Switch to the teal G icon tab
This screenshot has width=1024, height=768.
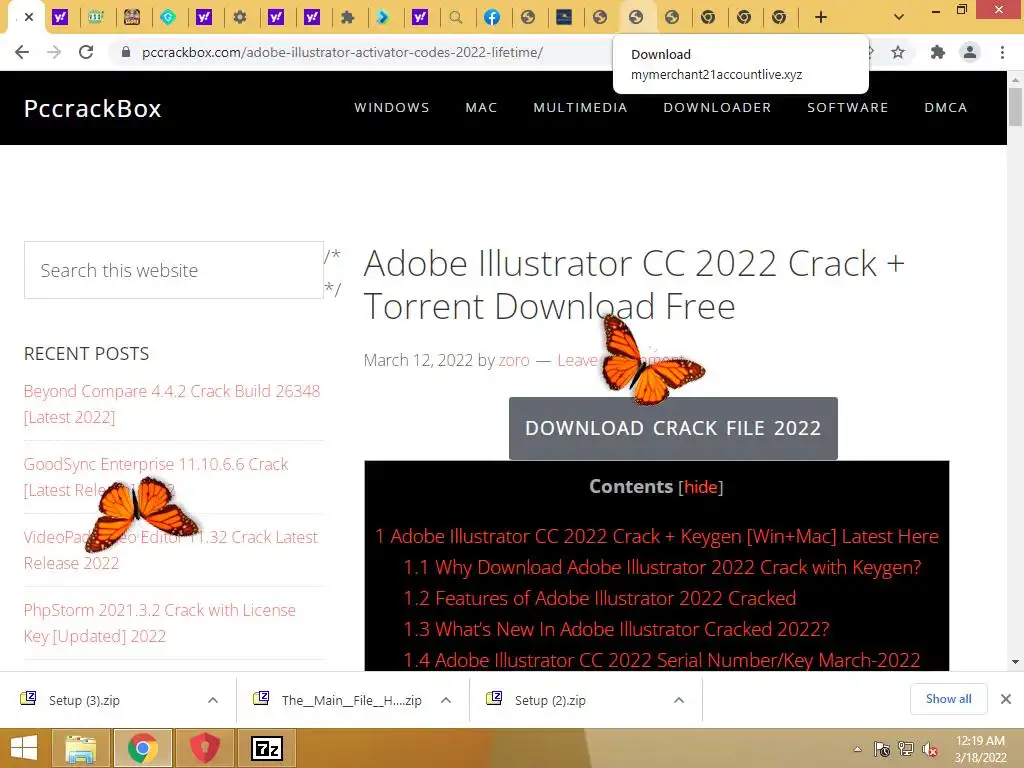168,17
